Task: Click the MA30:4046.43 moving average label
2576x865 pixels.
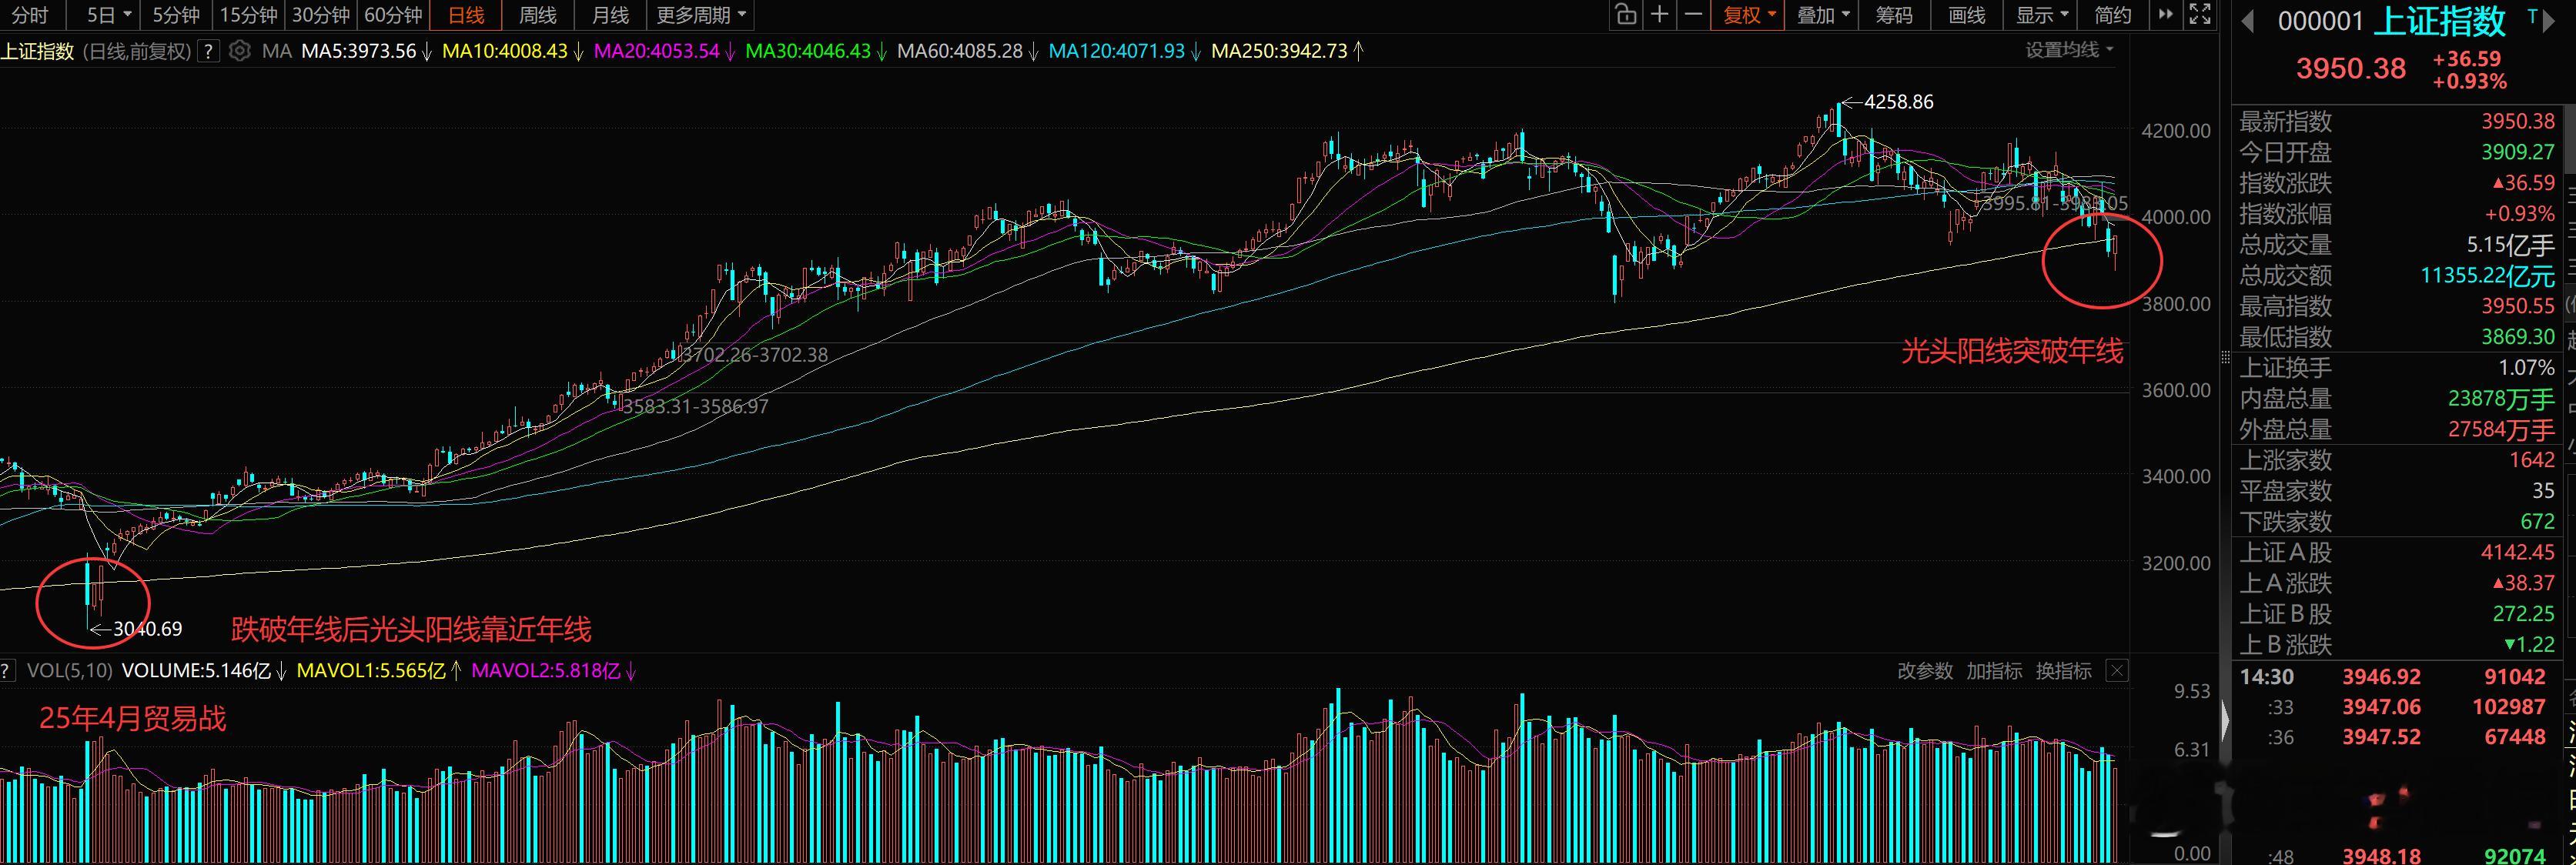Action: pos(808,51)
